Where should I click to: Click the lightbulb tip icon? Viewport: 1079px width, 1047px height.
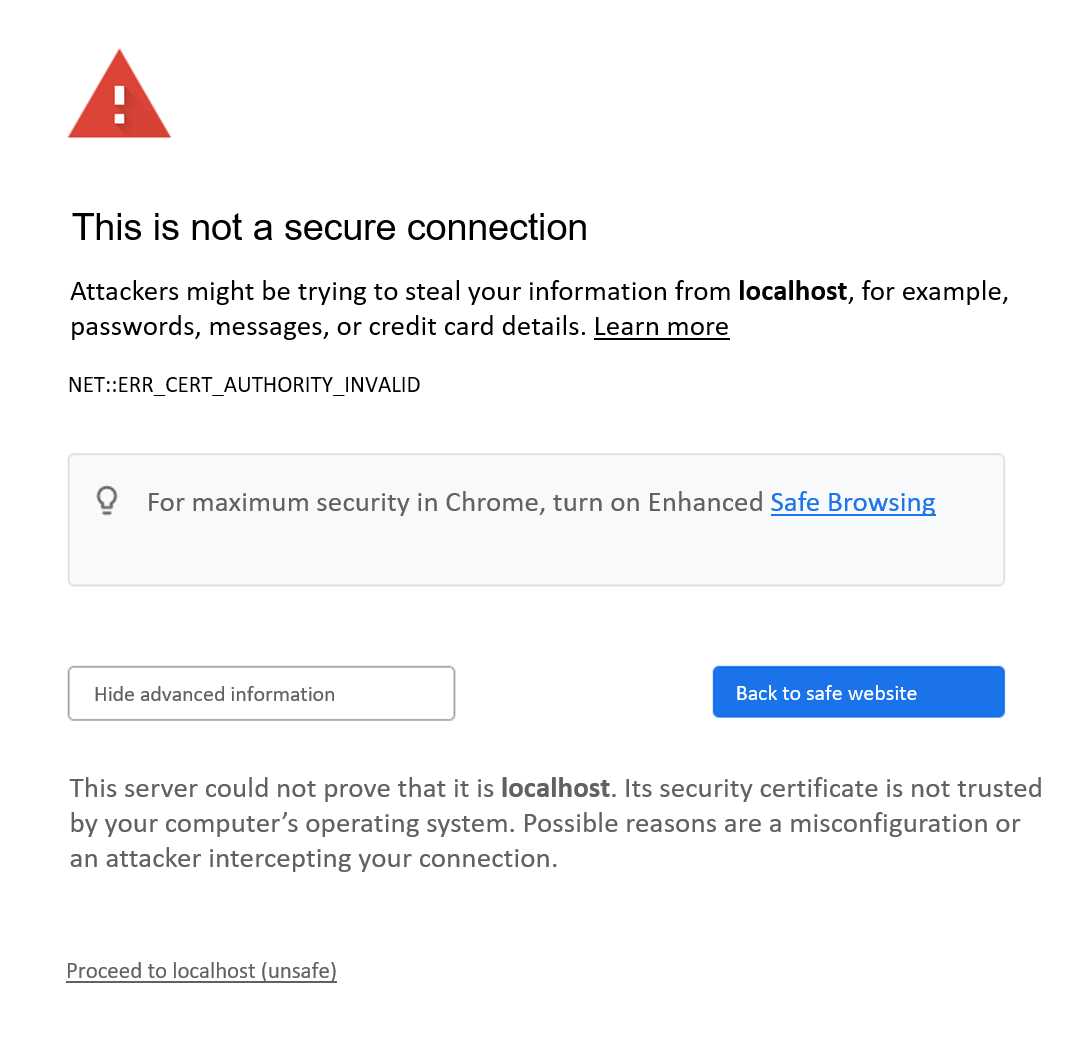(x=107, y=500)
